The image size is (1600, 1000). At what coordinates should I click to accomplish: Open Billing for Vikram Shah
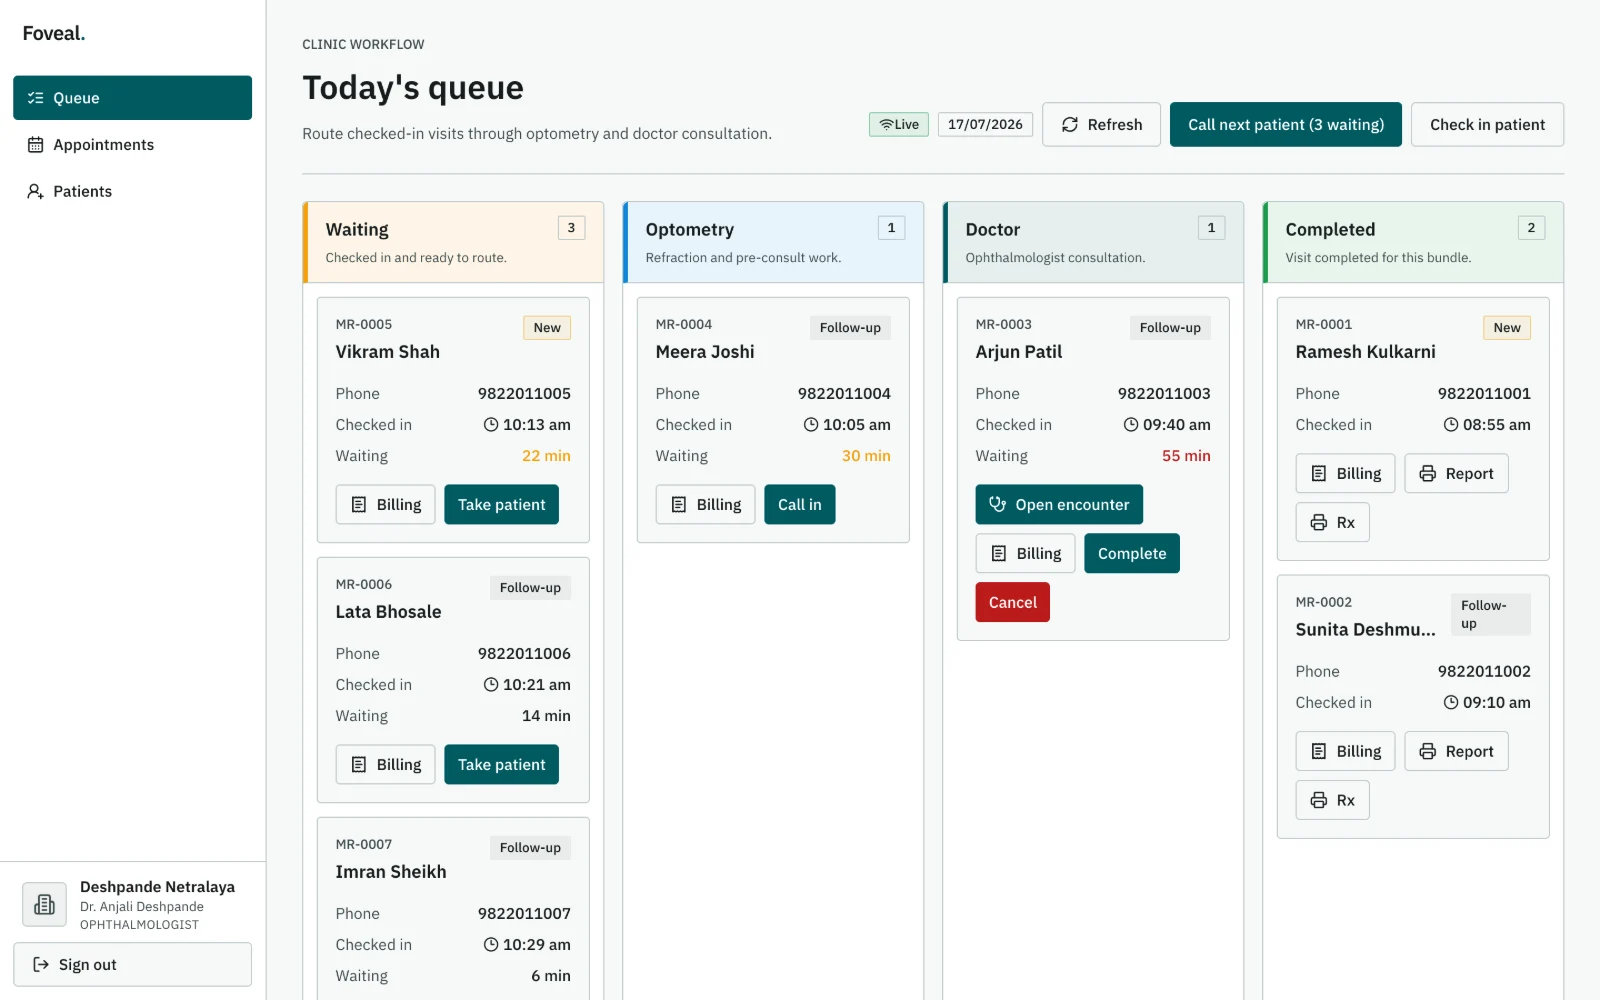[385, 505]
